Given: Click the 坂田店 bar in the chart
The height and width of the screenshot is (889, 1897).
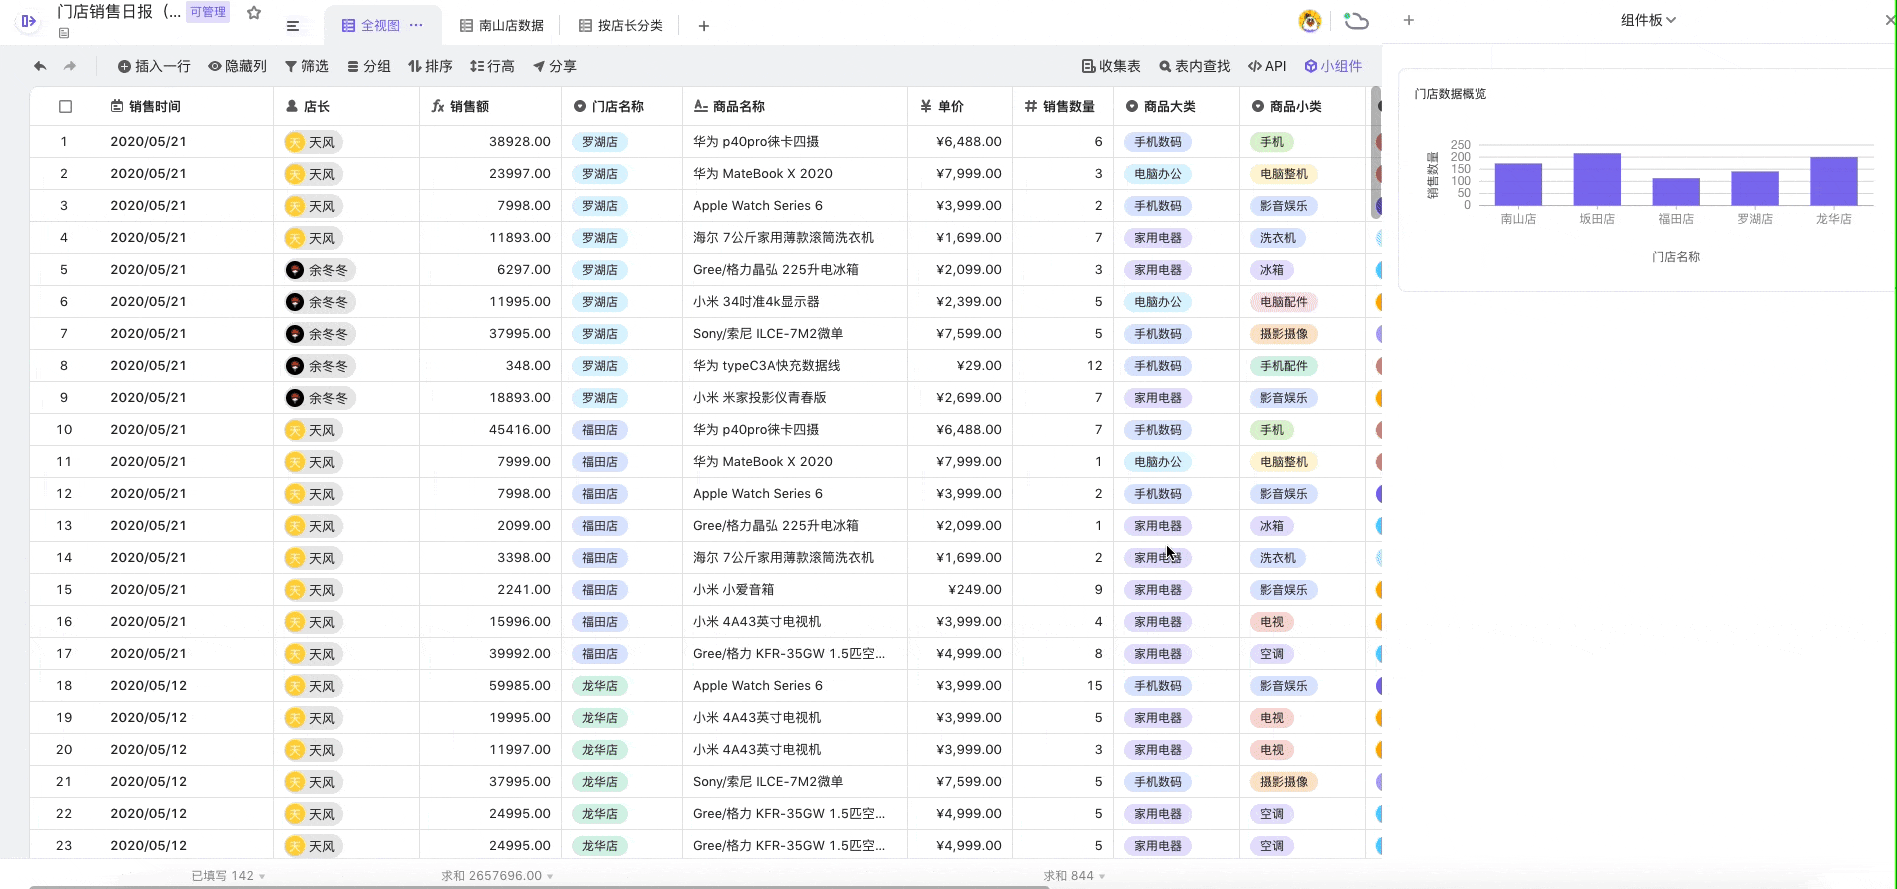Looking at the screenshot, I should tap(1597, 179).
